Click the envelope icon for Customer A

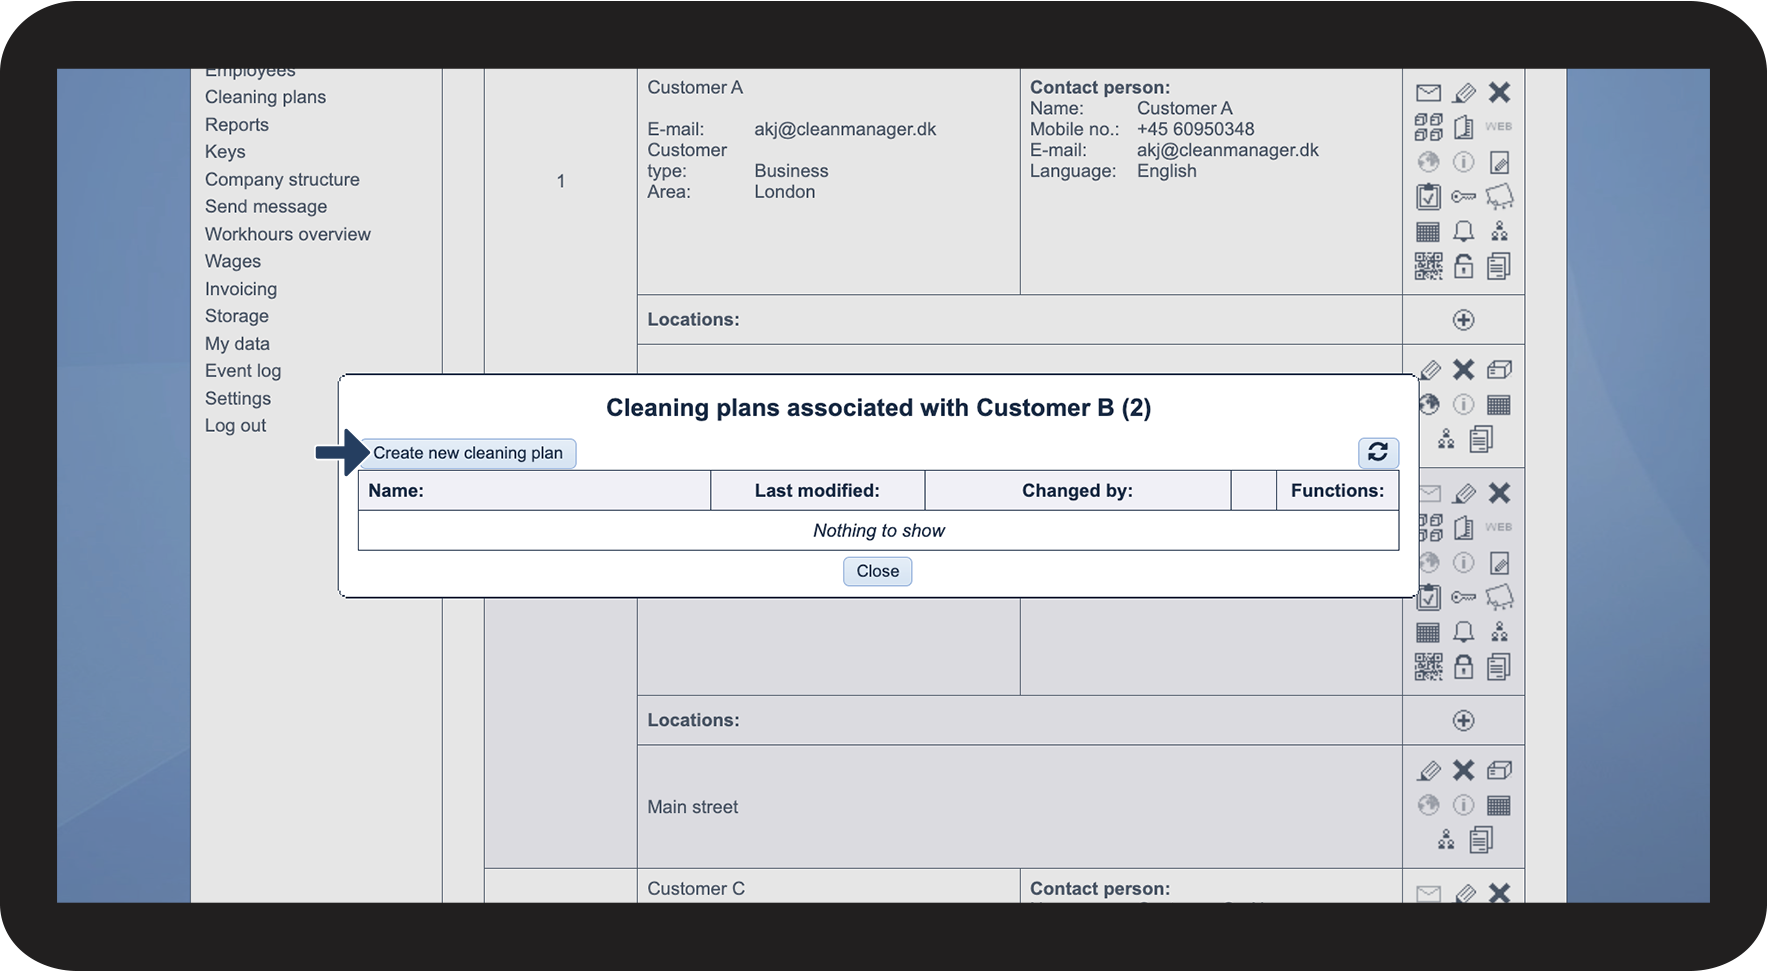1428,93
